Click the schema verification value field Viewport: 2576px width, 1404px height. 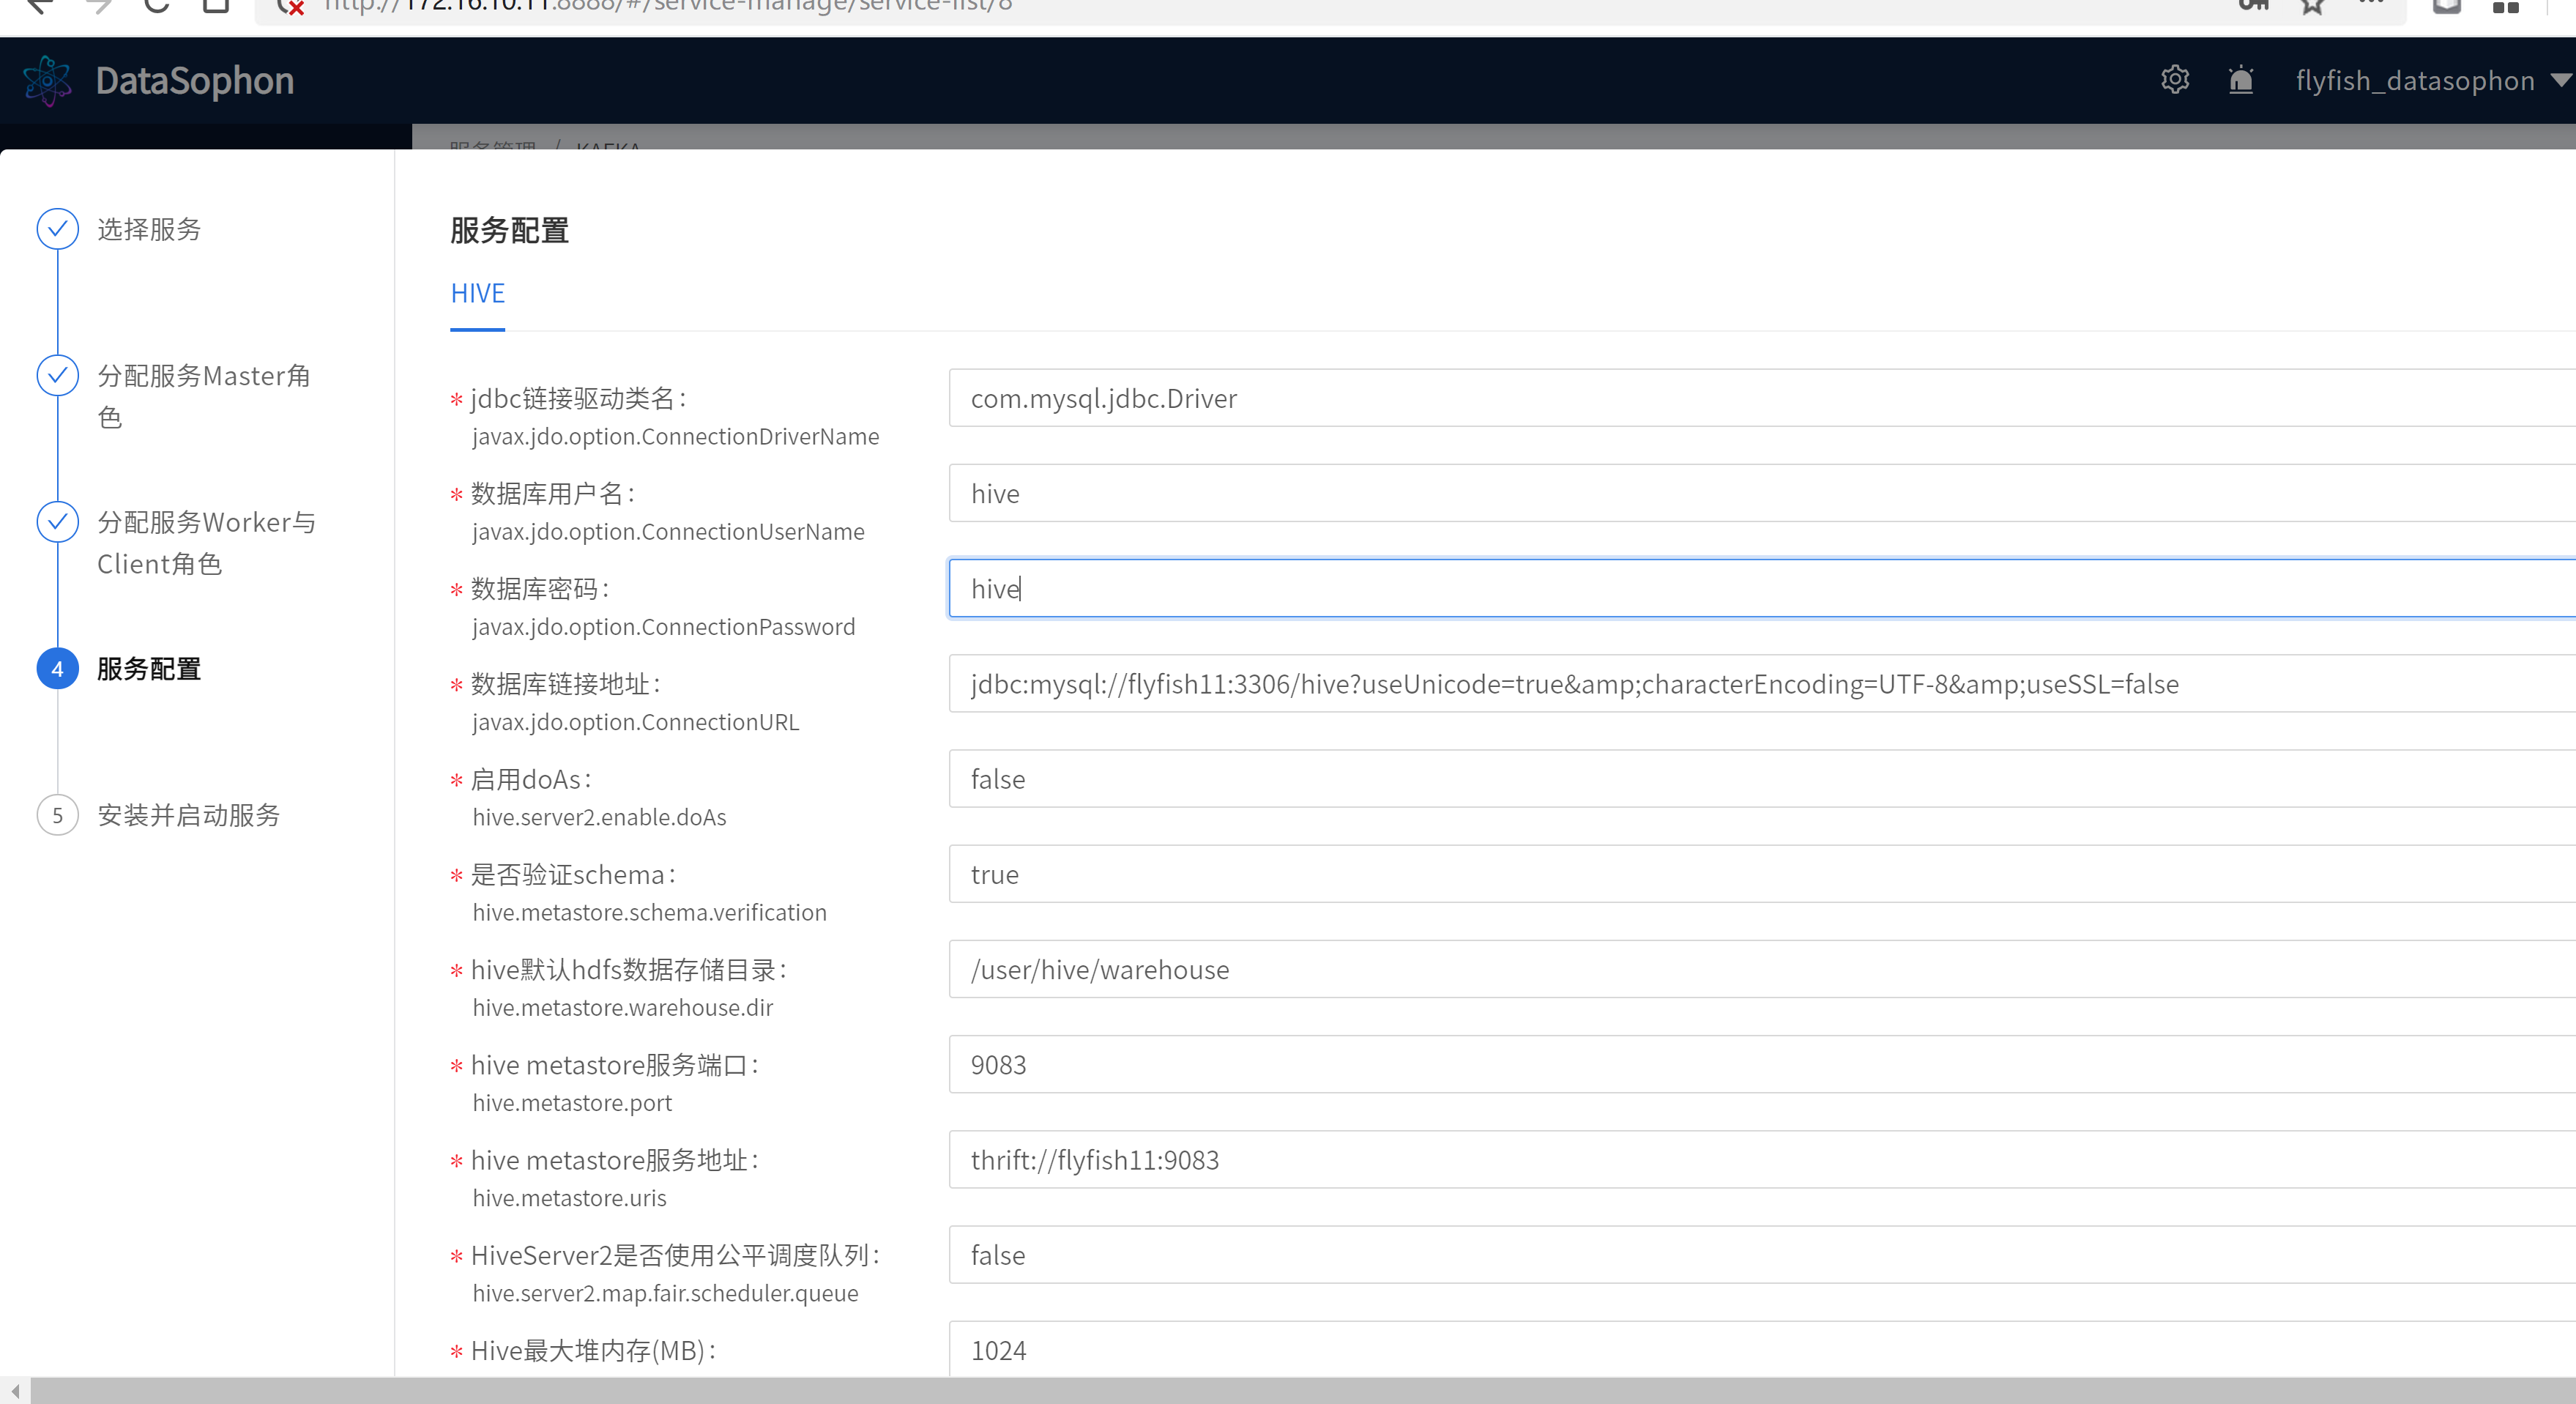point(1762,874)
